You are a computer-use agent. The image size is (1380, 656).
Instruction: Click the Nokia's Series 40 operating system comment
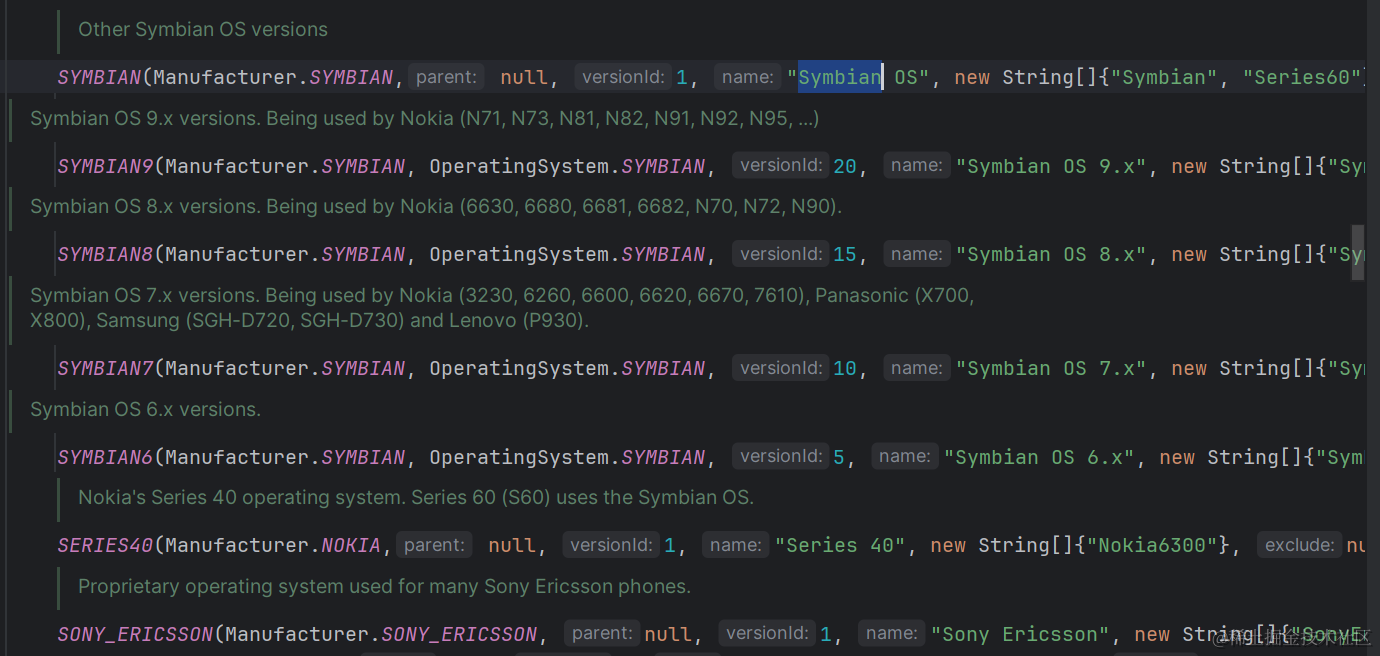[416, 497]
